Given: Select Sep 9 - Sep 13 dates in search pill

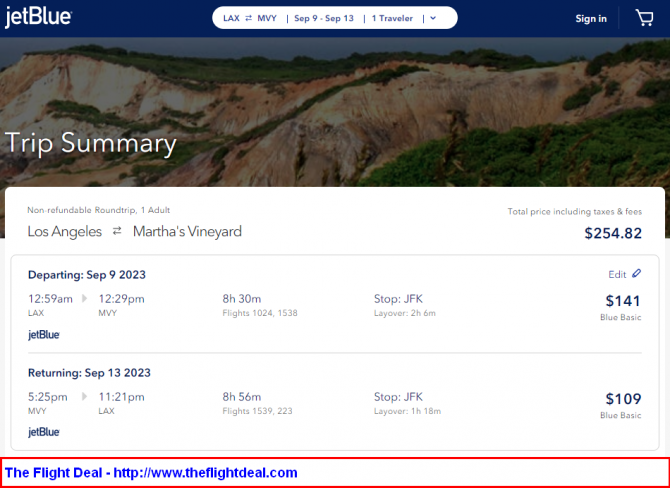Looking at the screenshot, I should (324, 18).
